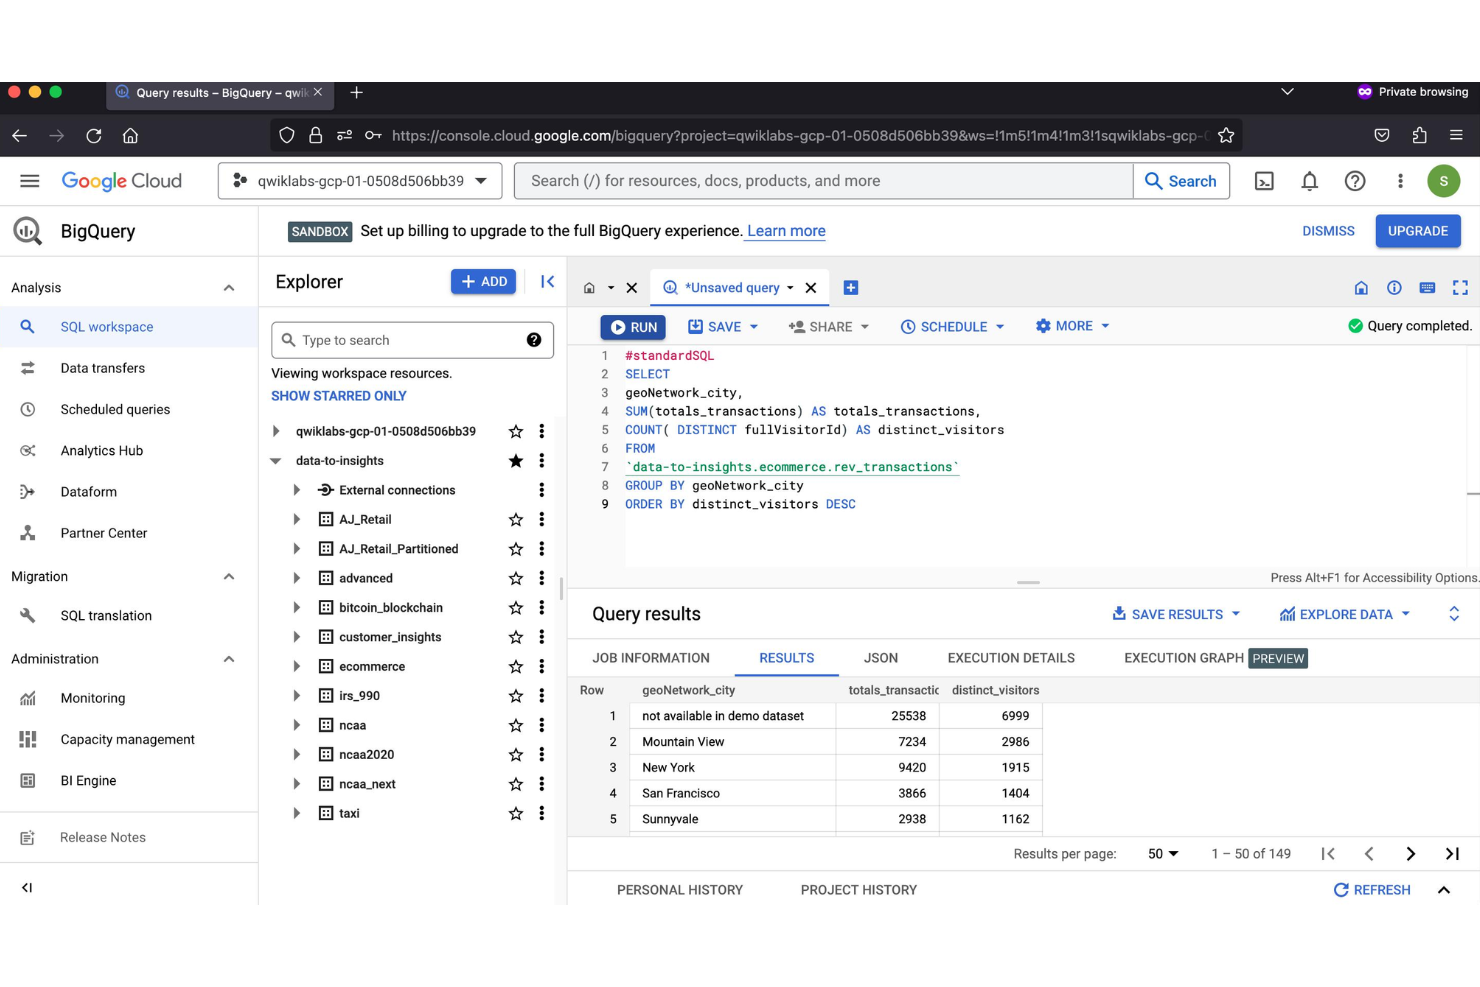Image resolution: width=1480 pixels, height=987 pixels.
Task: Jump to last results page
Action: (x=1452, y=854)
